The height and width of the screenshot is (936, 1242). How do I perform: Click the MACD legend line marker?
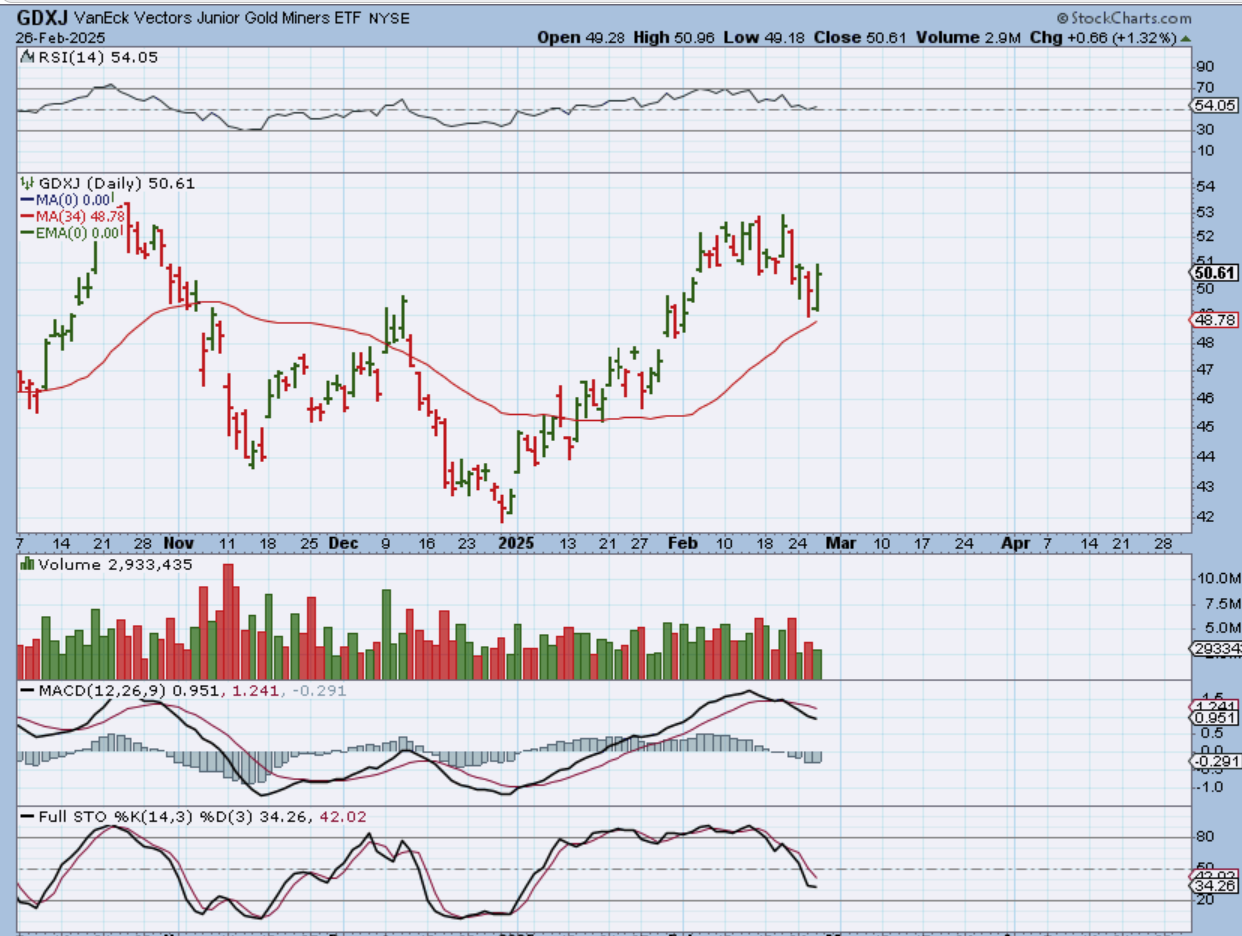pyautogui.click(x=27, y=691)
